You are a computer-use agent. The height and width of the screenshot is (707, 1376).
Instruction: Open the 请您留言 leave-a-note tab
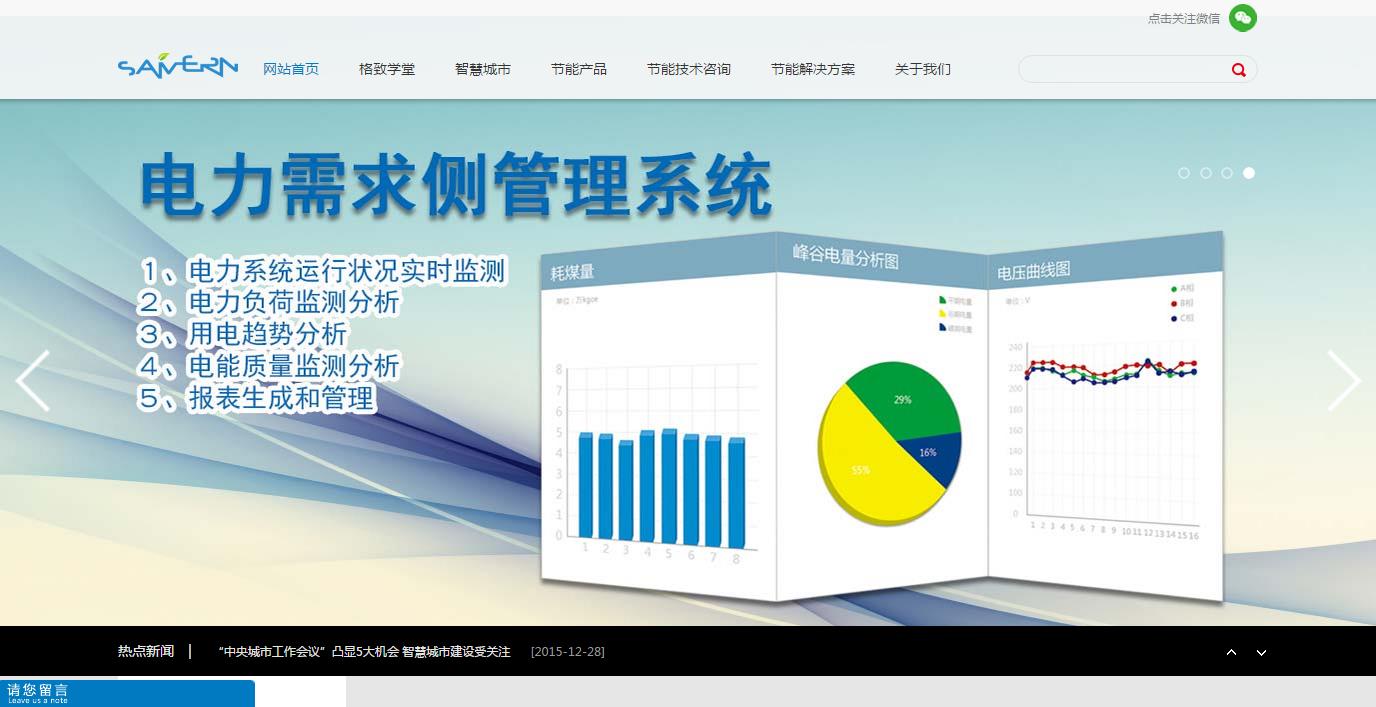127,693
